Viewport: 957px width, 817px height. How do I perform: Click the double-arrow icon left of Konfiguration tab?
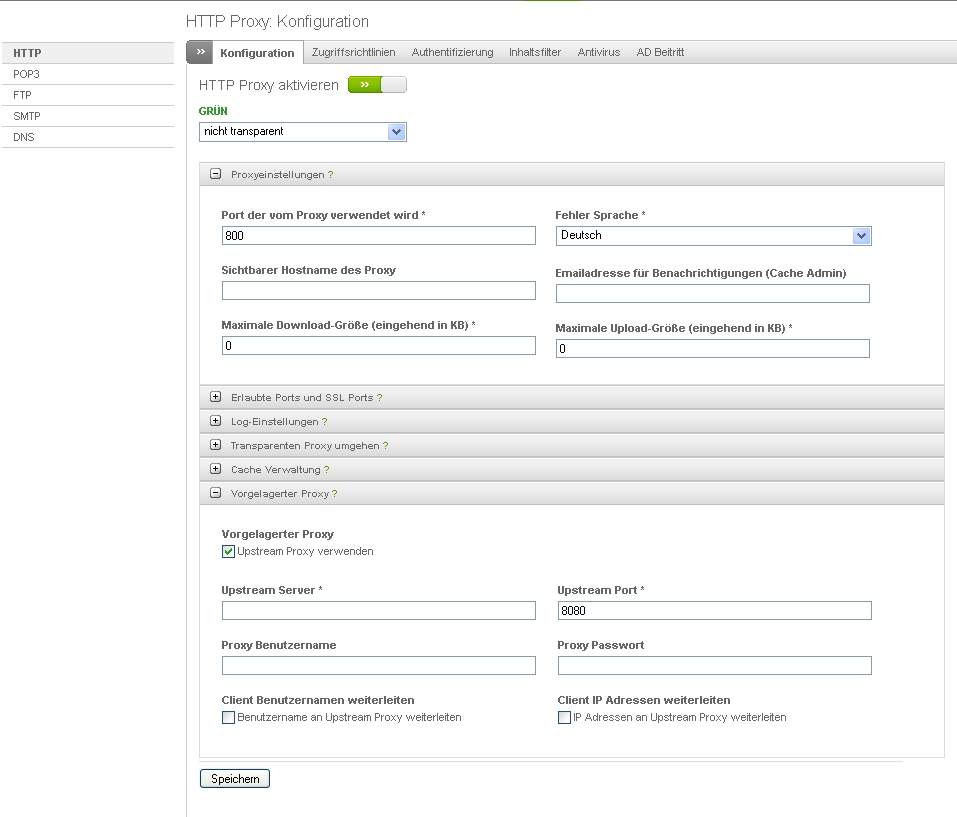pos(200,52)
